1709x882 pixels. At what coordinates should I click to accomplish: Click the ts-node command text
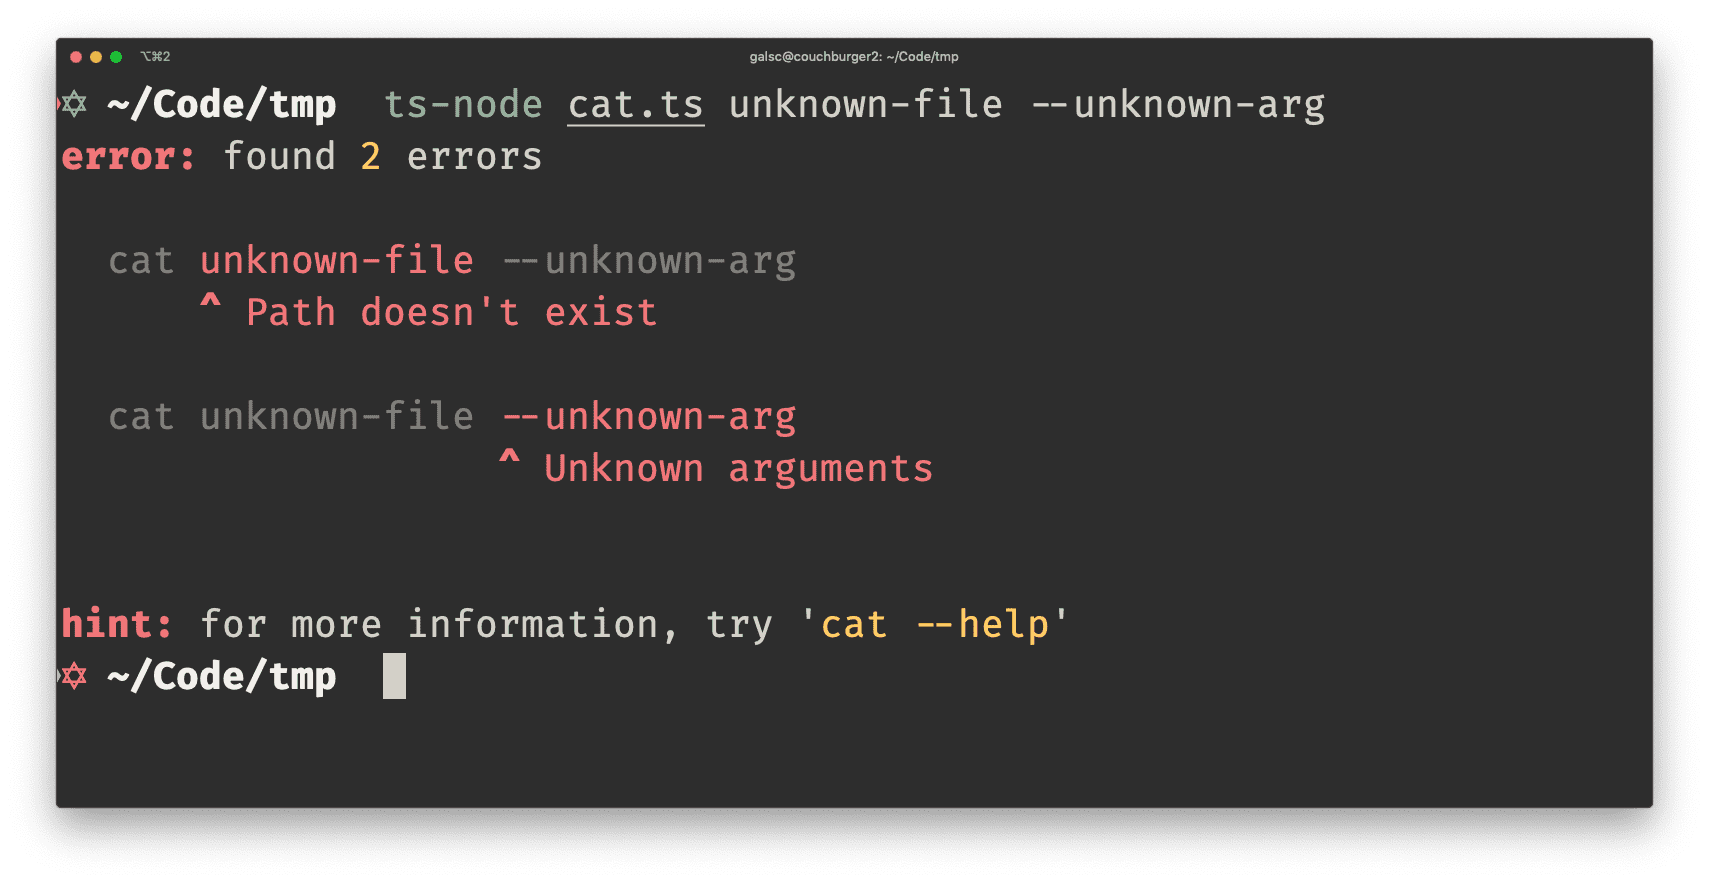coord(463,105)
